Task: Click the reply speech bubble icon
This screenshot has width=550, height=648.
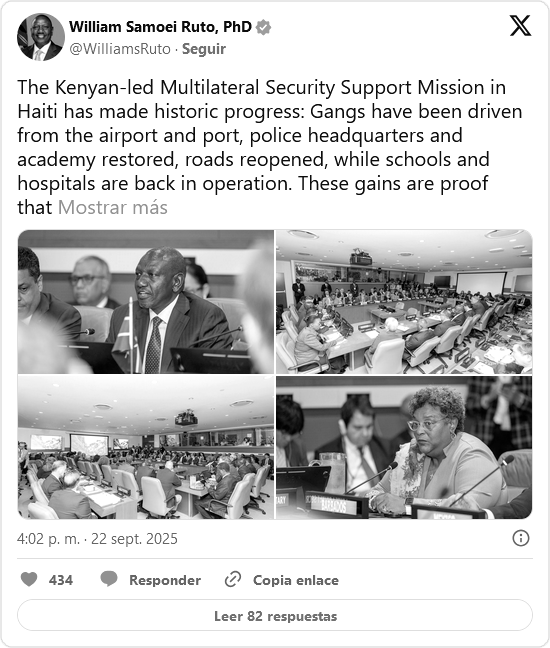Action: coord(109,579)
